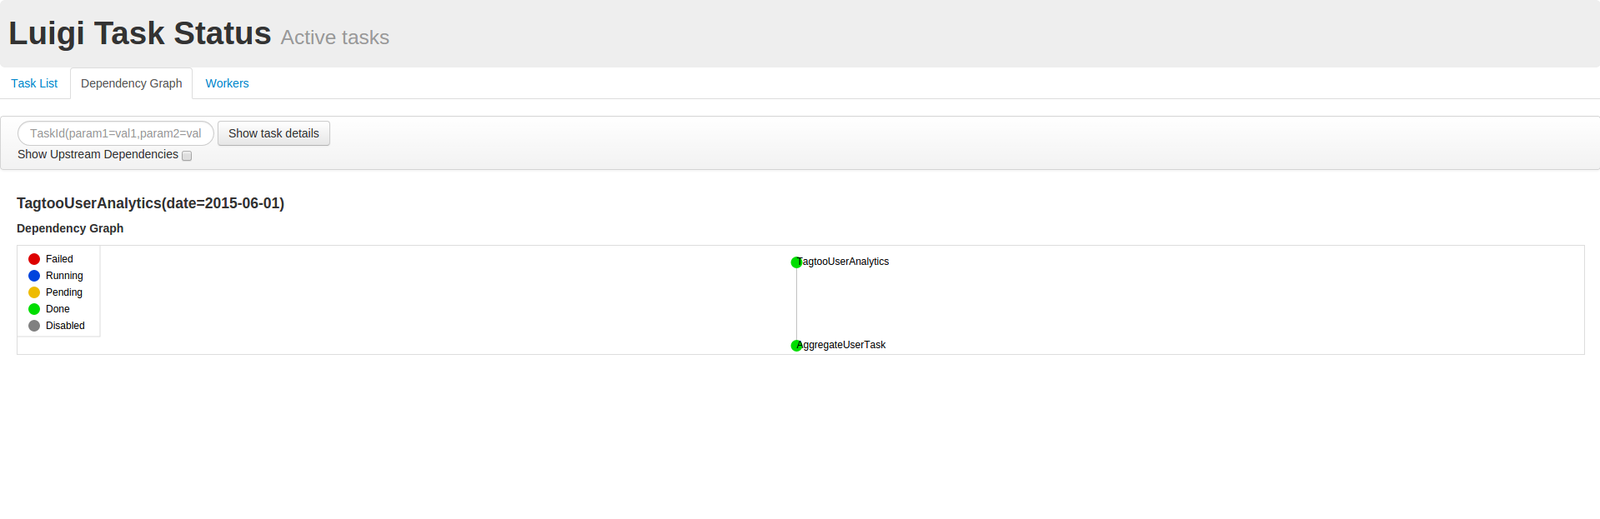The height and width of the screenshot is (519, 1600).
Task: Click the yellow Pending legend dot
Action: [34, 292]
